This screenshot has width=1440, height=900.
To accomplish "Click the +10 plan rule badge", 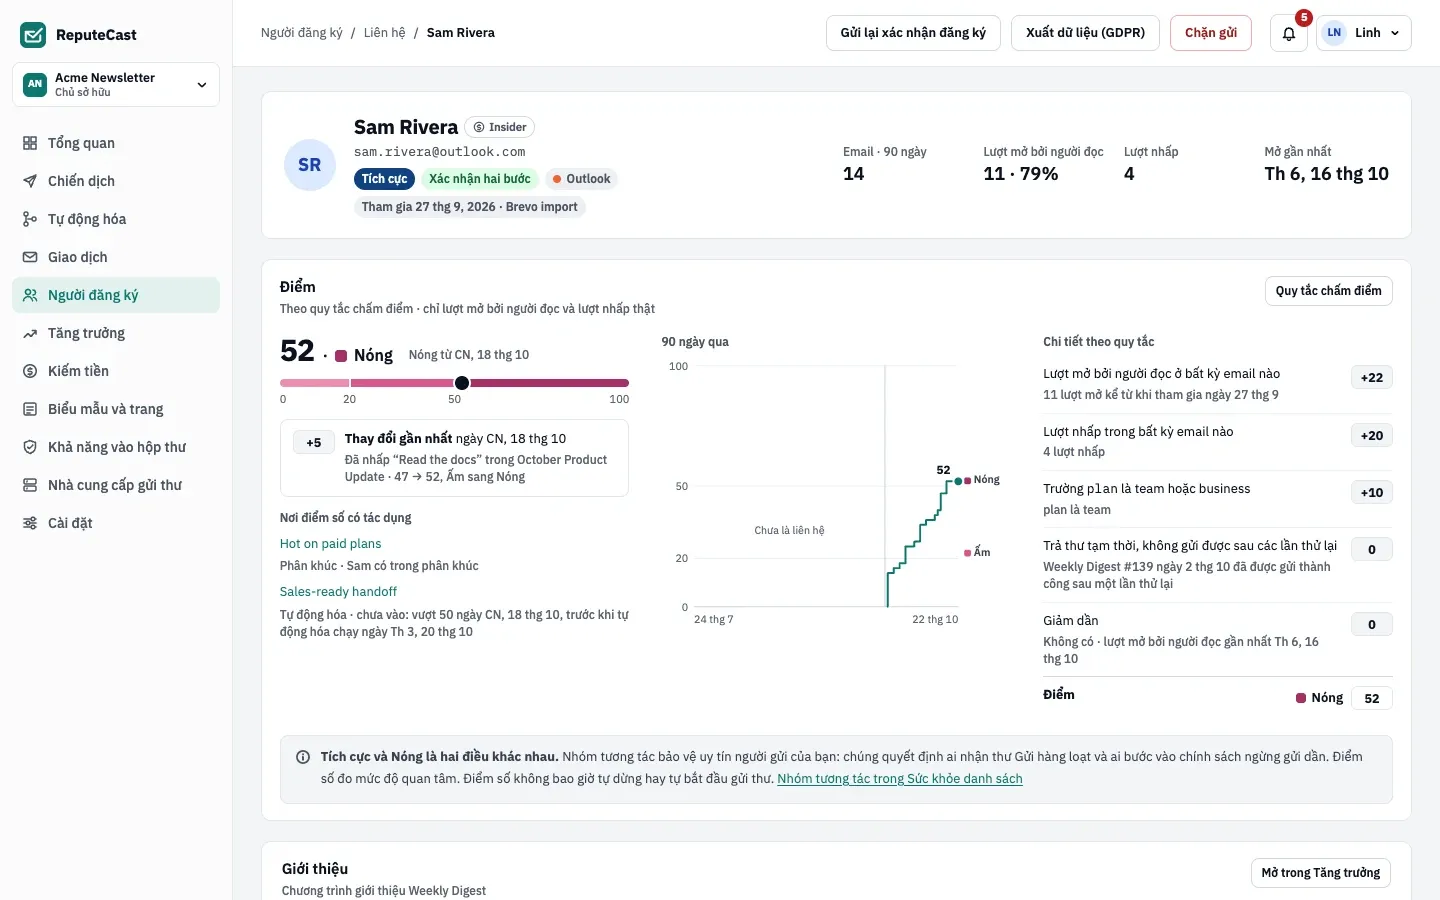I will coord(1372,493).
